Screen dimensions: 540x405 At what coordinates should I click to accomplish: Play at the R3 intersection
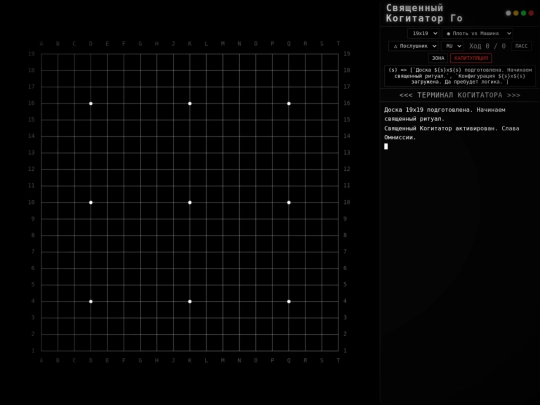coord(305,318)
